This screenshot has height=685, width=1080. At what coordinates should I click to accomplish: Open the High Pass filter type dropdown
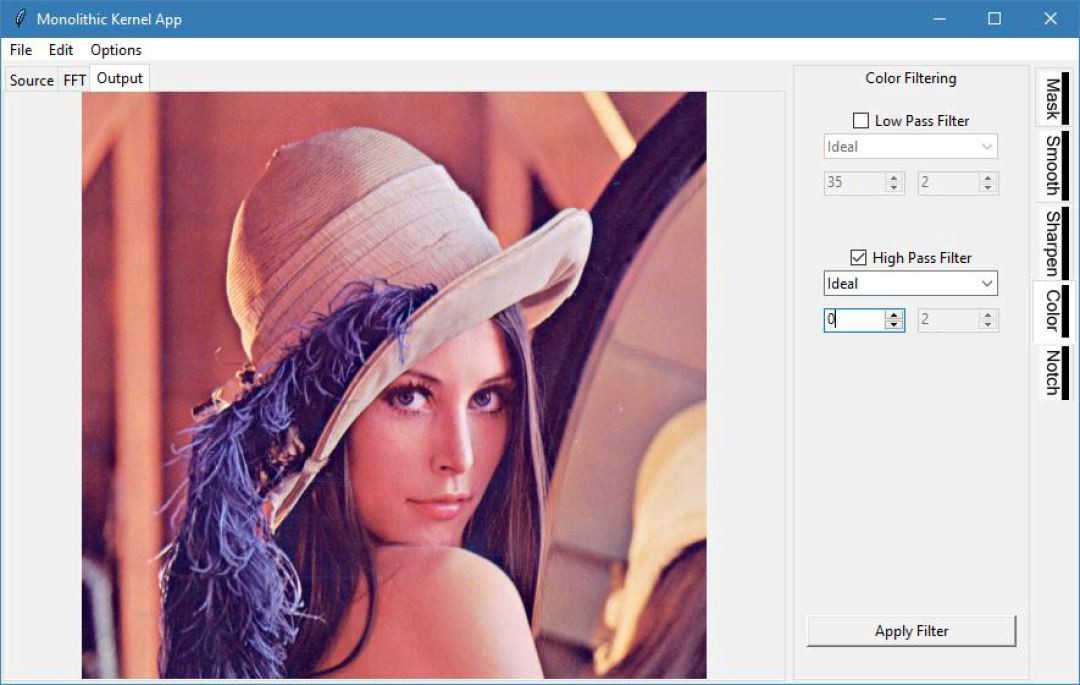click(x=911, y=284)
